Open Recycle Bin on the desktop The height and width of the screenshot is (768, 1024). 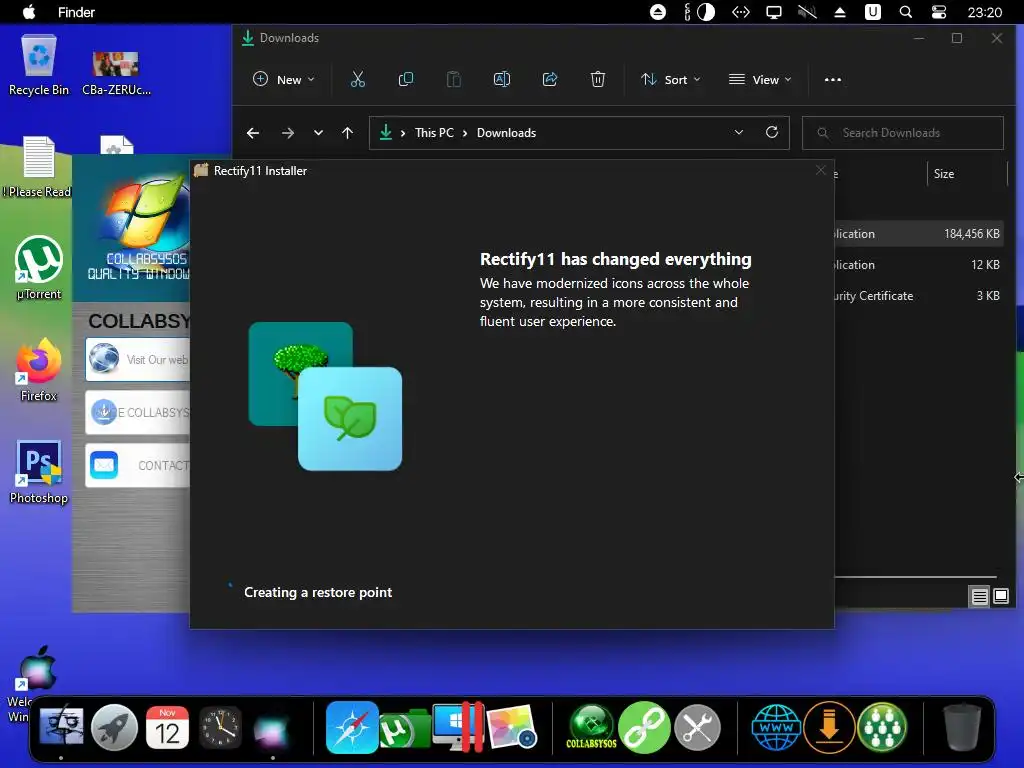[39, 65]
